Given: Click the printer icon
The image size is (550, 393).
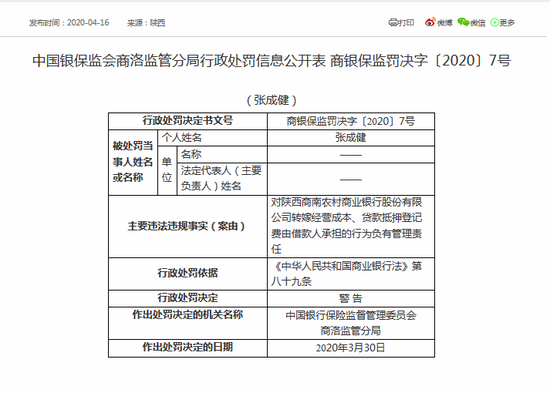Looking at the screenshot, I should (x=393, y=22).
